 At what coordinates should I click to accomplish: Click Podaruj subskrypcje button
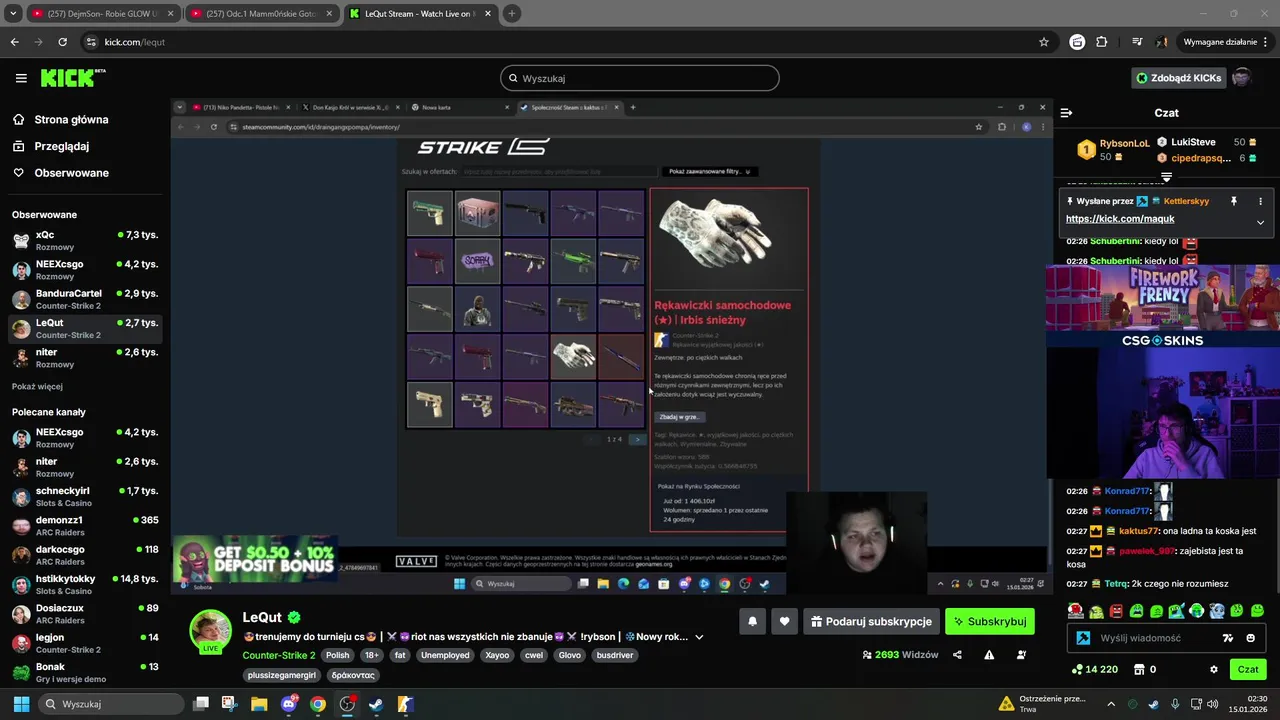871,622
